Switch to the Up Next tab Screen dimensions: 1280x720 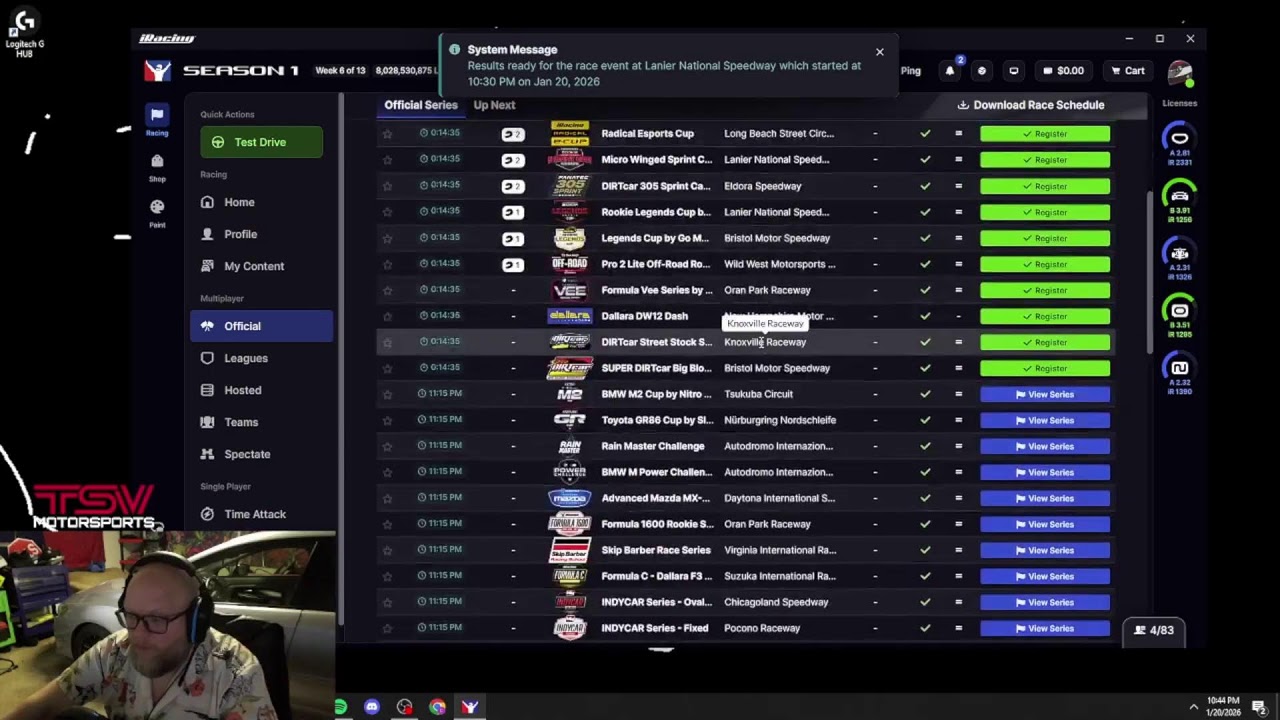click(494, 105)
